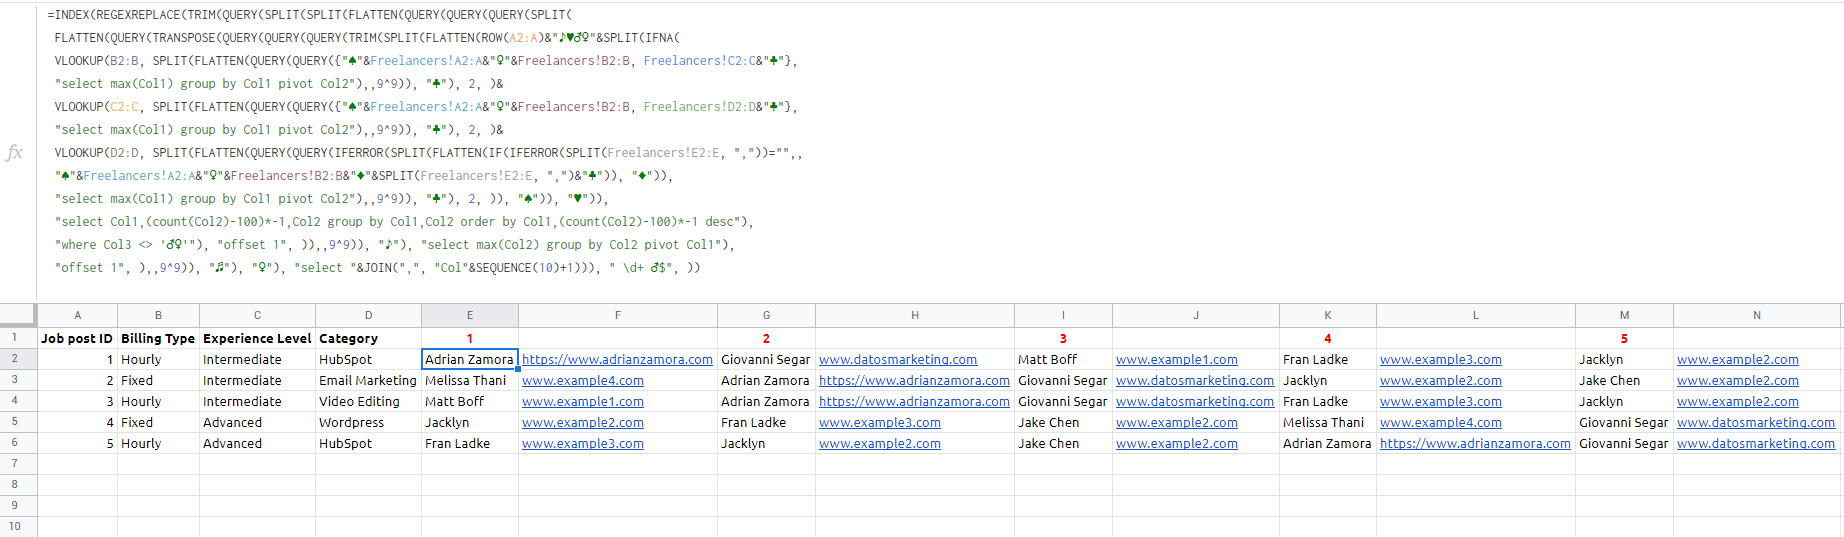1844x537 pixels.
Task: Select column M header
Action: 1624,315
